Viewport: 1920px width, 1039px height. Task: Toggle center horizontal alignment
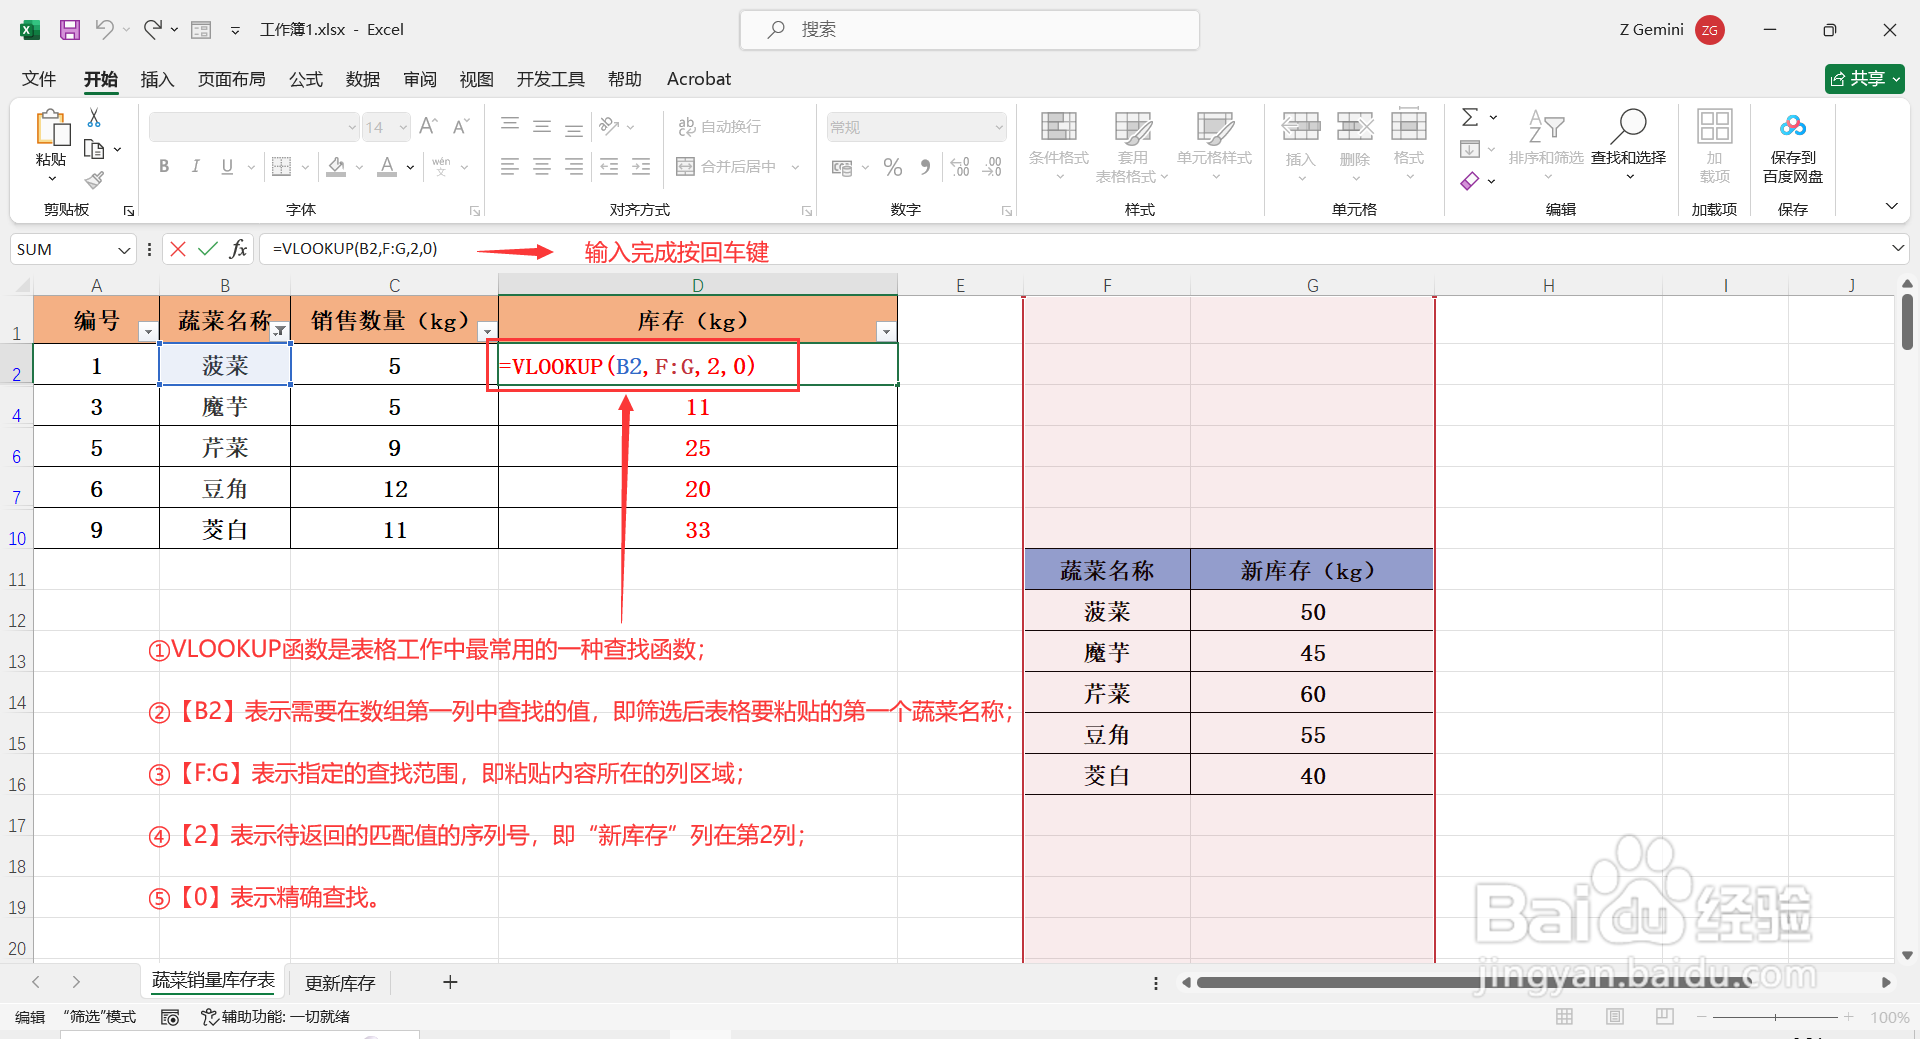542,167
